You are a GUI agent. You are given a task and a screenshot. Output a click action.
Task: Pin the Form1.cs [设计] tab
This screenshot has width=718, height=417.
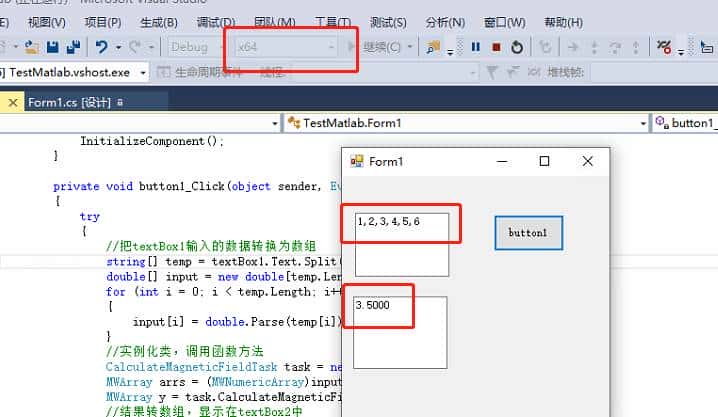120,103
